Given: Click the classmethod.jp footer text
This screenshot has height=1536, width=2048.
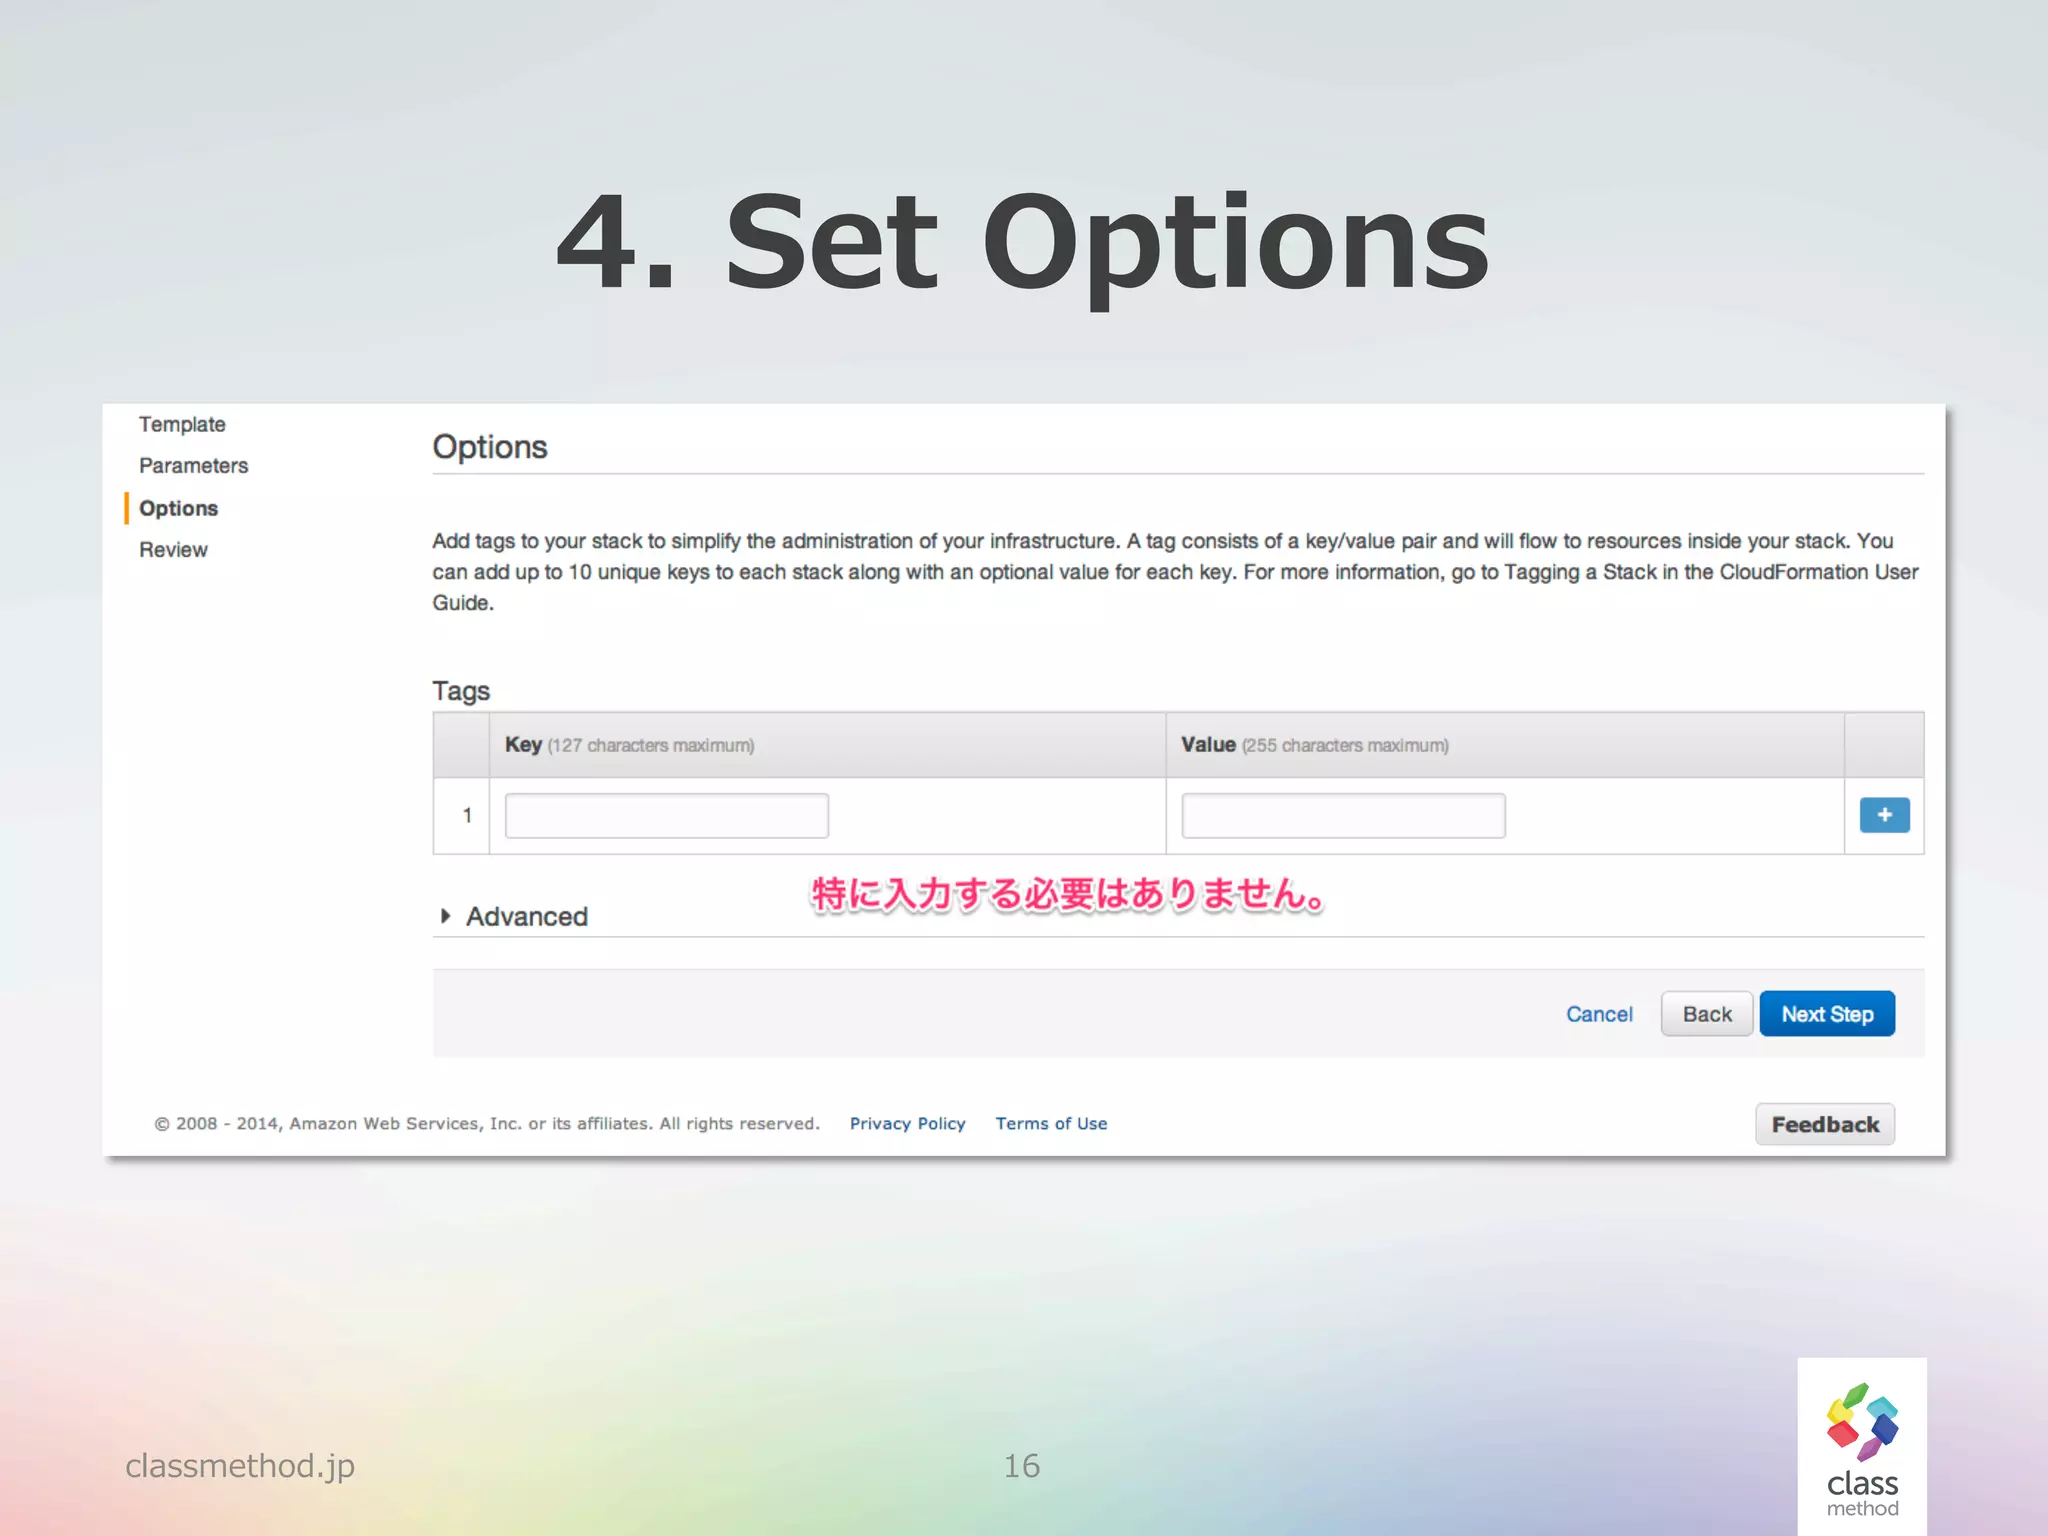Looking at the screenshot, I should pos(240,1466).
